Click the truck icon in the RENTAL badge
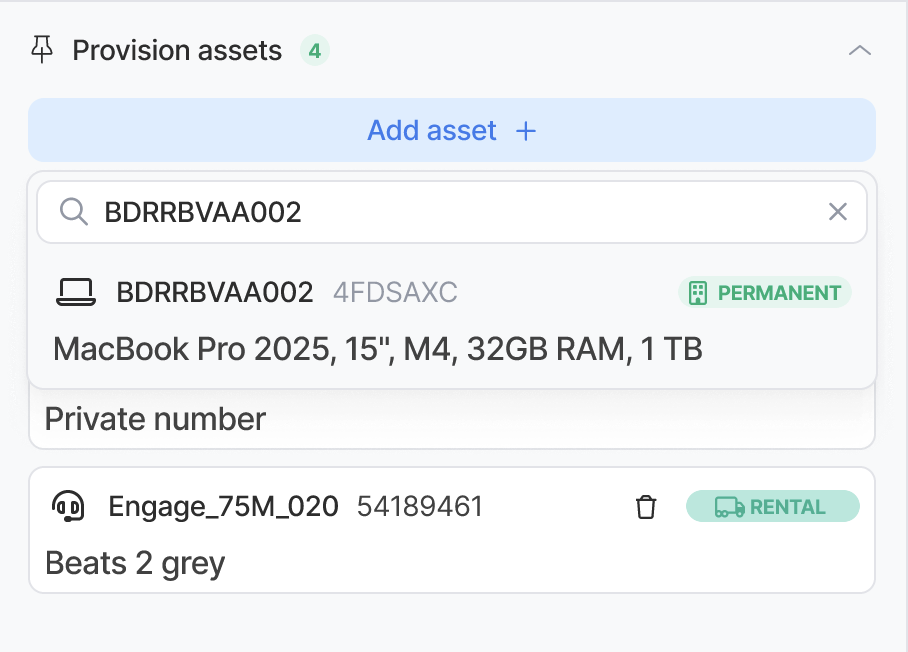Viewport: 908px width, 652px height. point(729,507)
